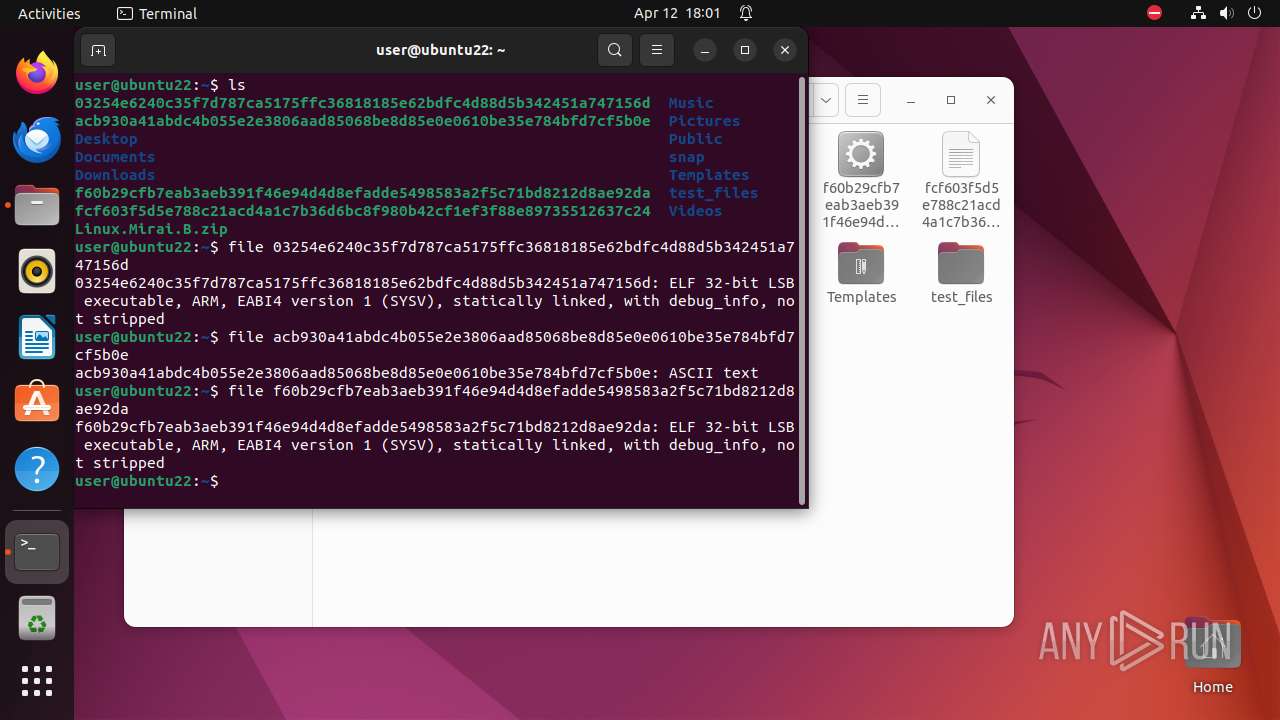Open the clock calendar Apr 12 18:01
The image size is (1280, 720).
click(x=677, y=14)
